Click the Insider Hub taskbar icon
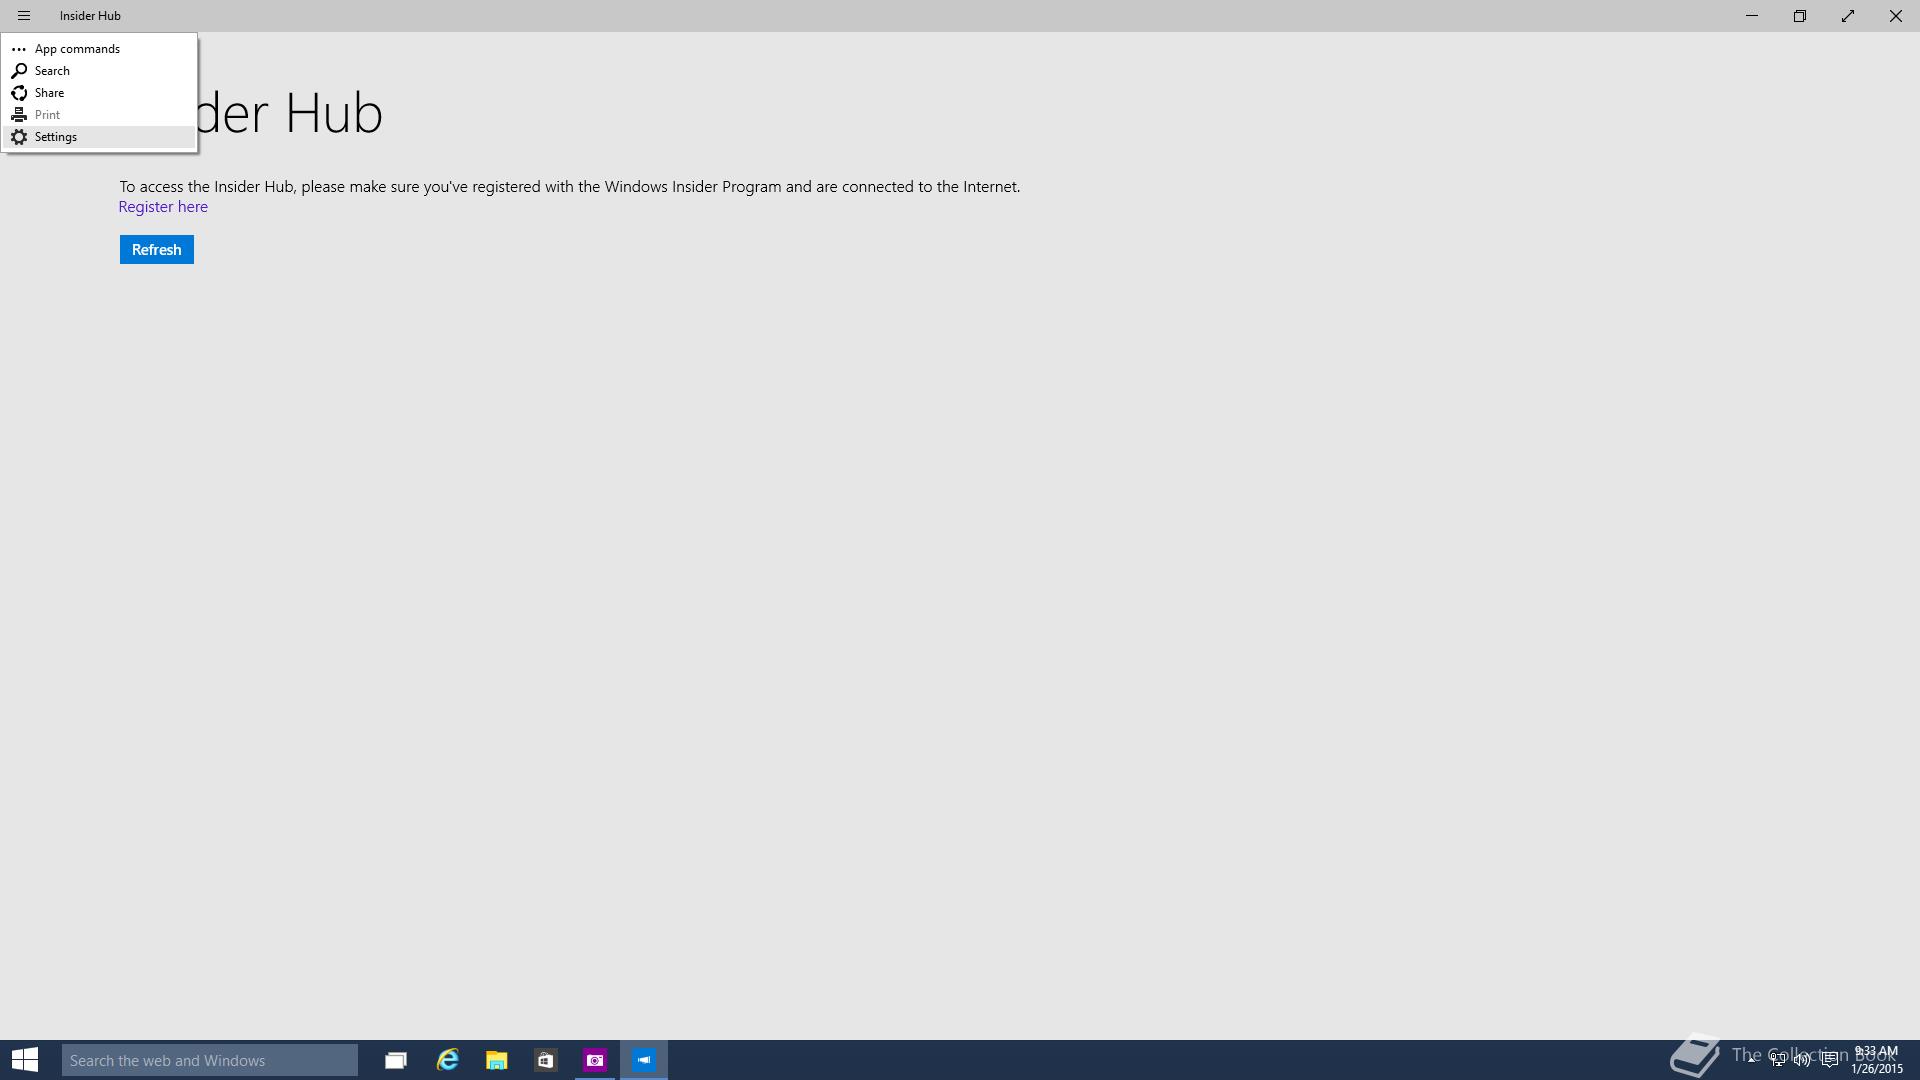The image size is (1920, 1080). pyautogui.click(x=644, y=1060)
